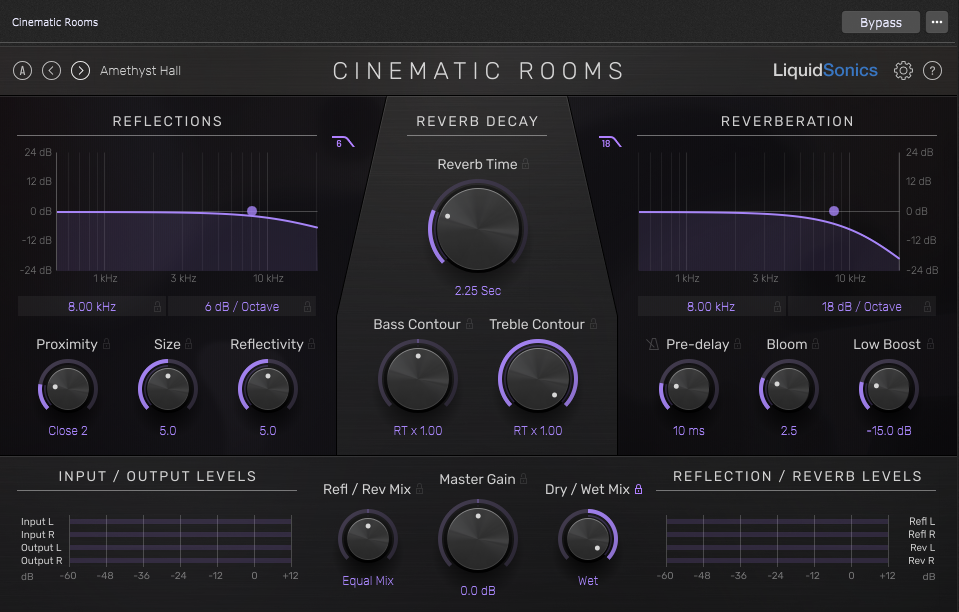The image size is (959, 612).
Task: Click the Reflections EQ curve handle
Action: [252, 211]
